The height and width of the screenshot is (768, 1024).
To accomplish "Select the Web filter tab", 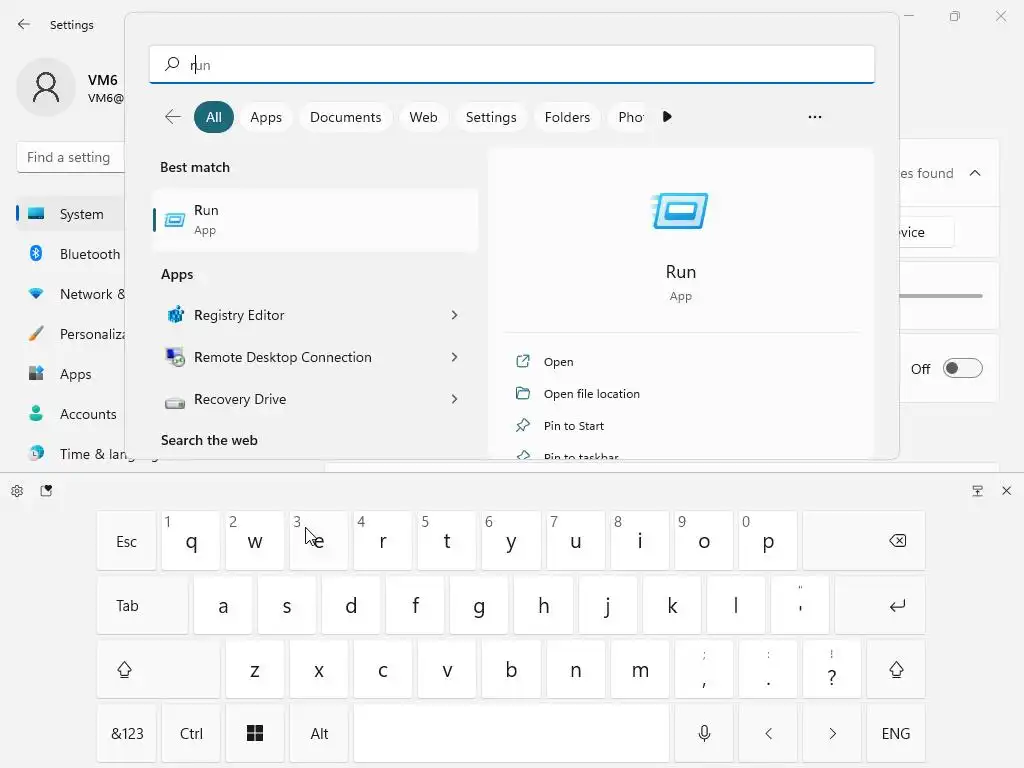I will [x=423, y=117].
